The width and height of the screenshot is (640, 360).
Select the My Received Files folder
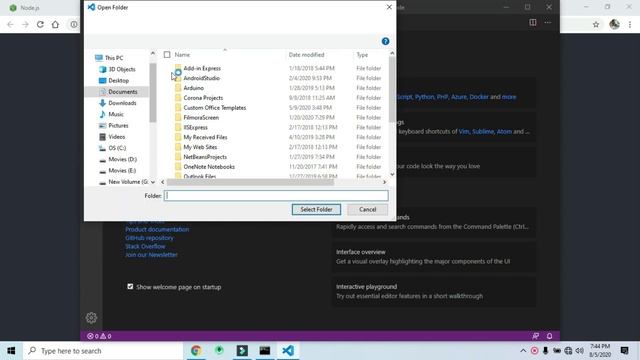coord(205,137)
